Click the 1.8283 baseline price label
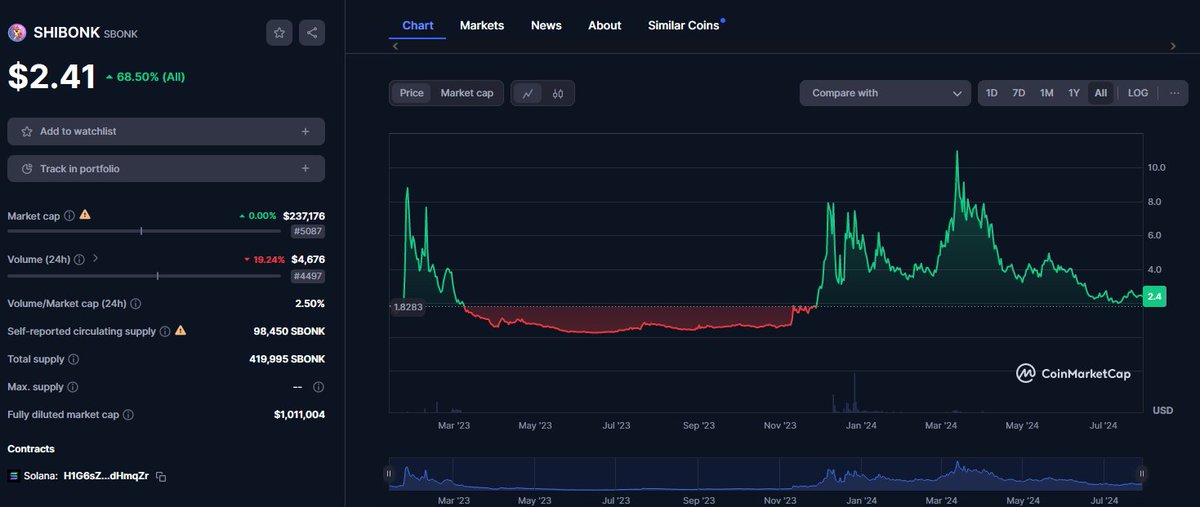Screen dimensions: 1200x507 click(406, 307)
